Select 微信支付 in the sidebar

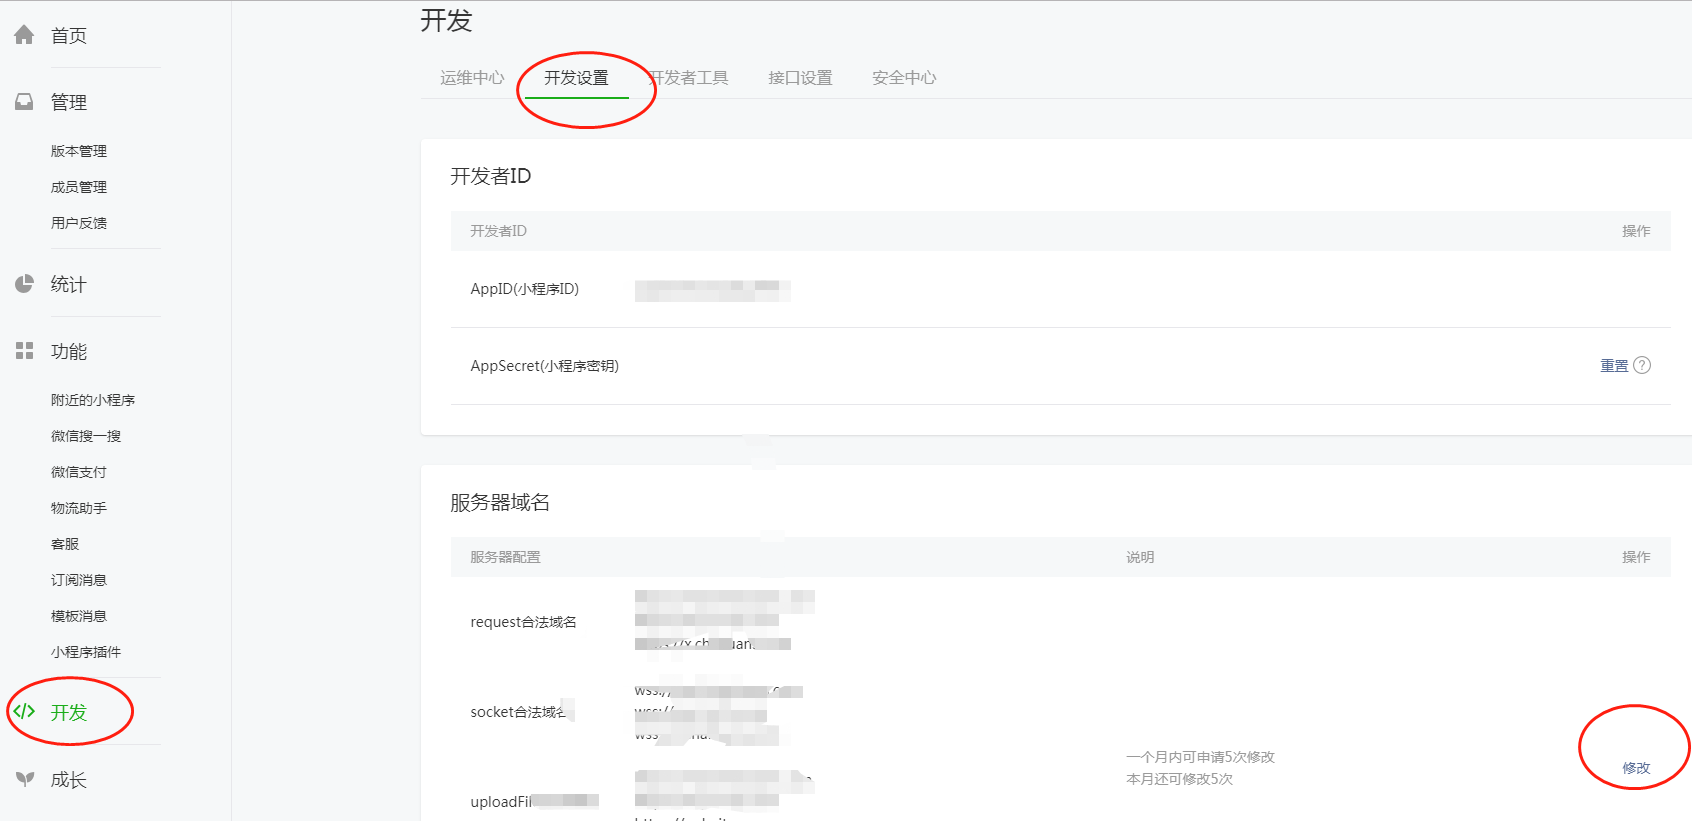coord(79,472)
